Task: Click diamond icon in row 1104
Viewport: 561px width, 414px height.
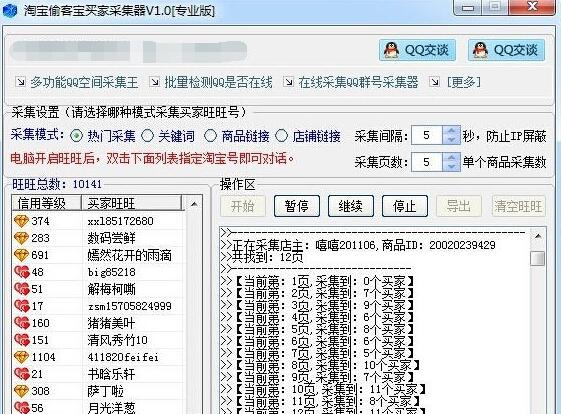Action: (x=21, y=357)
